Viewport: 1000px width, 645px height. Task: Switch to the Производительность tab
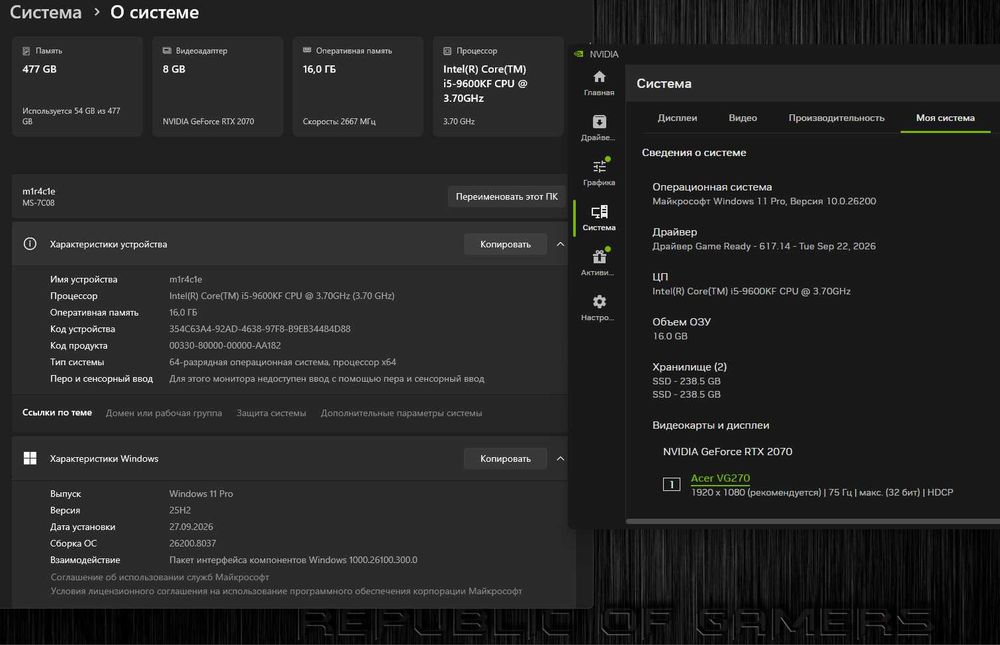836,118
